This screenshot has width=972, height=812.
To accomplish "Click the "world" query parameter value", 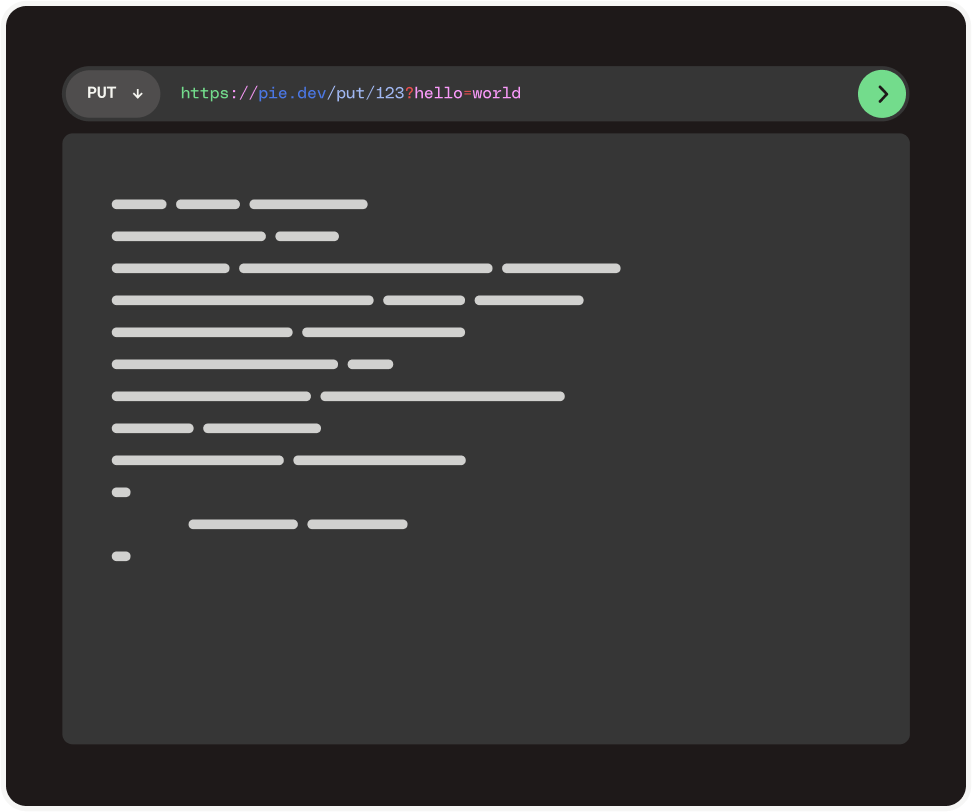I will (496, 93).
